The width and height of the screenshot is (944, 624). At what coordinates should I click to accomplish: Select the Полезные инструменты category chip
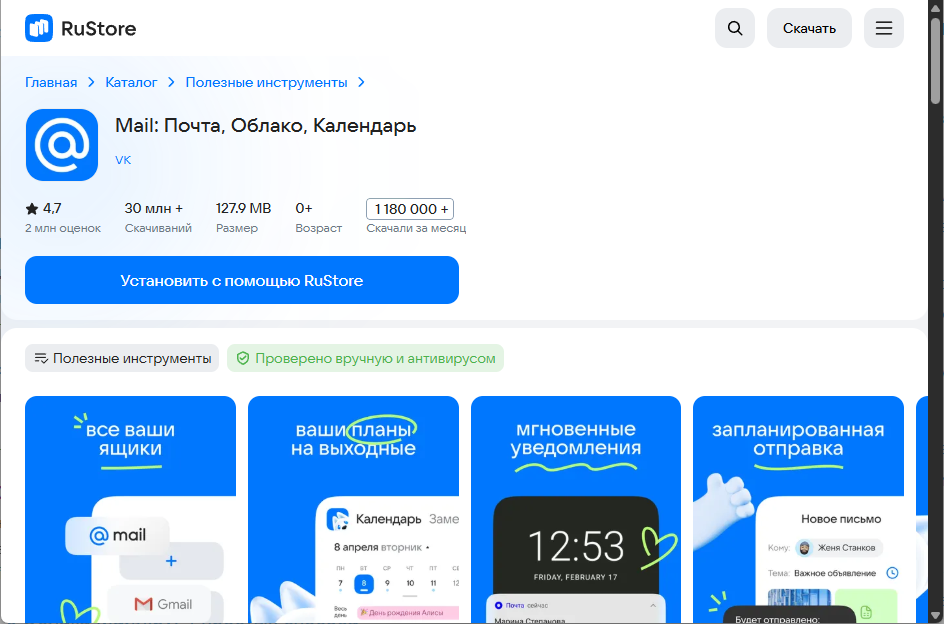122,358
